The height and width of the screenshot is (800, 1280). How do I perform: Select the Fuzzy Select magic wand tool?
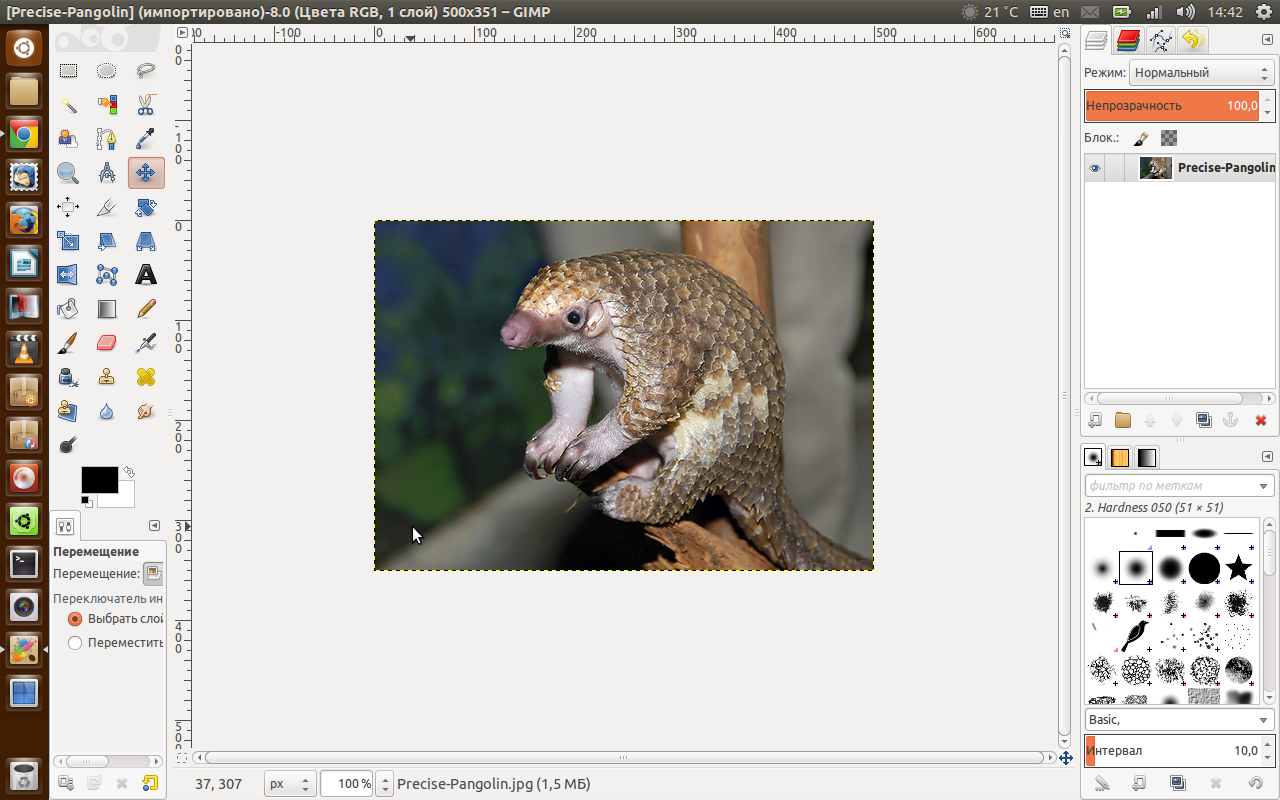[68, 105]
